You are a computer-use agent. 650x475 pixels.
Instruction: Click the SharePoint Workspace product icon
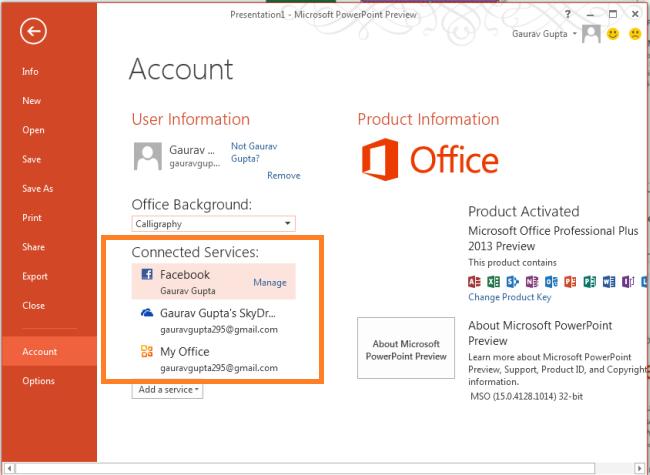(x=513, y=282)
